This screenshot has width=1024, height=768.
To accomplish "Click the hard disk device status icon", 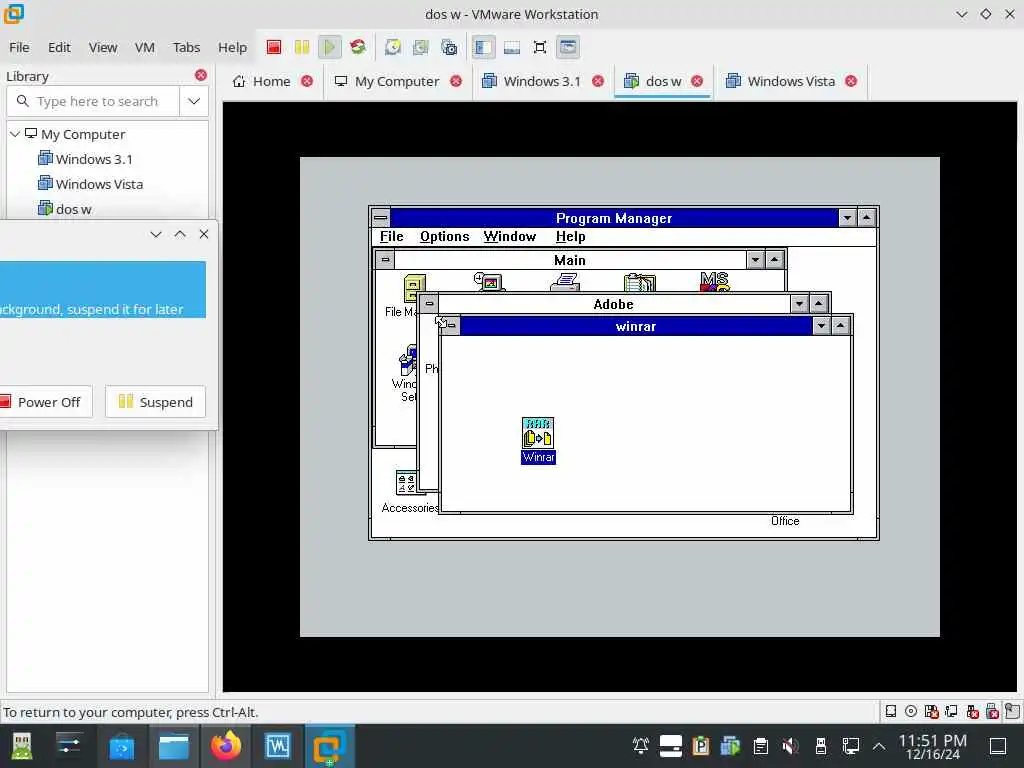I will [891, 712].
